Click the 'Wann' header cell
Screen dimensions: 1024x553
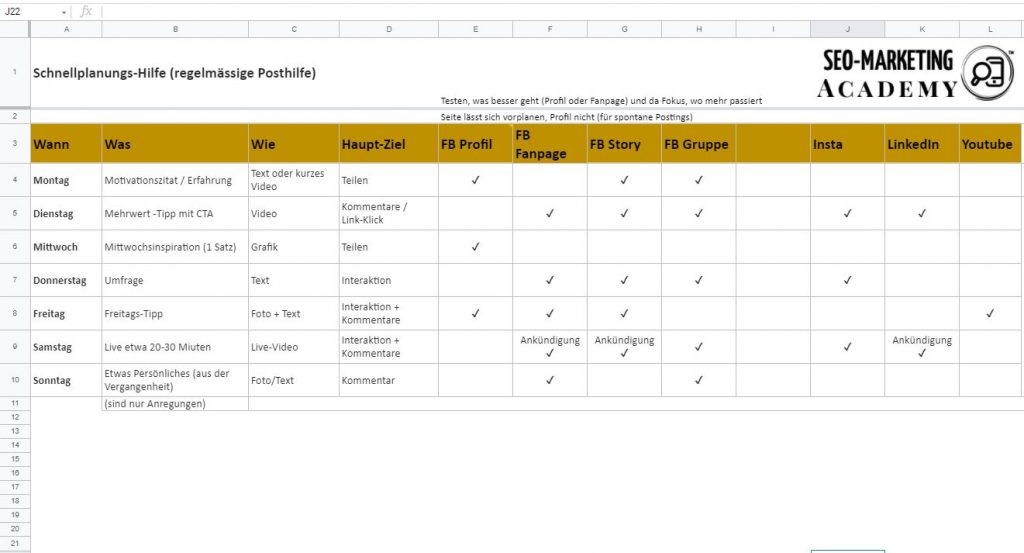click(x=66, y=144)
